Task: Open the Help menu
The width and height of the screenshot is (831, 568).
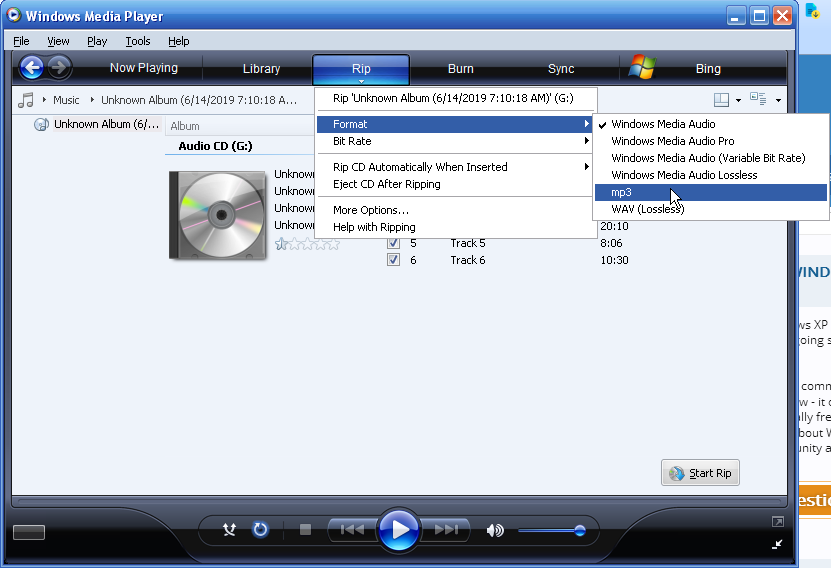Action: point(179,41)
